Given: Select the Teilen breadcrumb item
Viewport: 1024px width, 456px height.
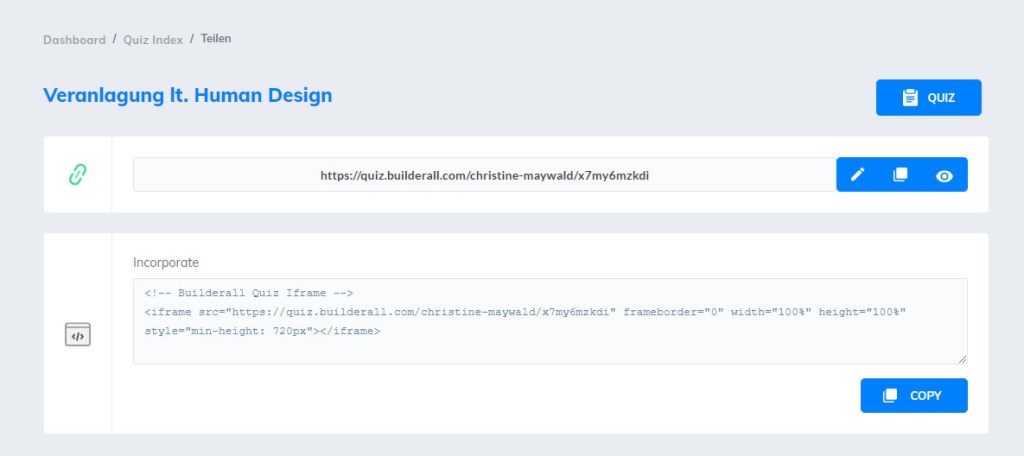Looking at the screenshot, I should tap(216, 39).
